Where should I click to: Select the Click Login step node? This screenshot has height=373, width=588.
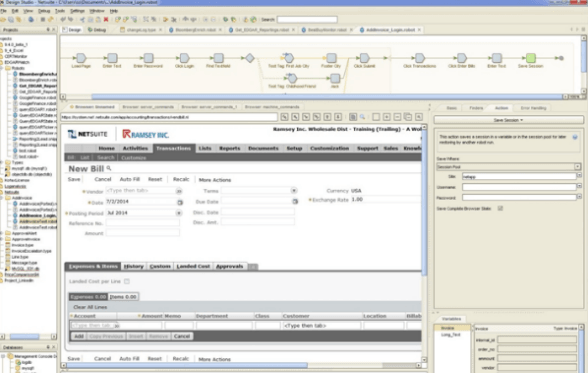click(184, 58)
